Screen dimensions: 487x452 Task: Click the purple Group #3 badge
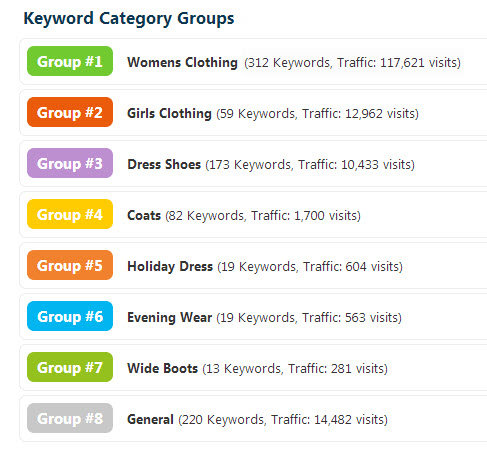tap(70, 163)
